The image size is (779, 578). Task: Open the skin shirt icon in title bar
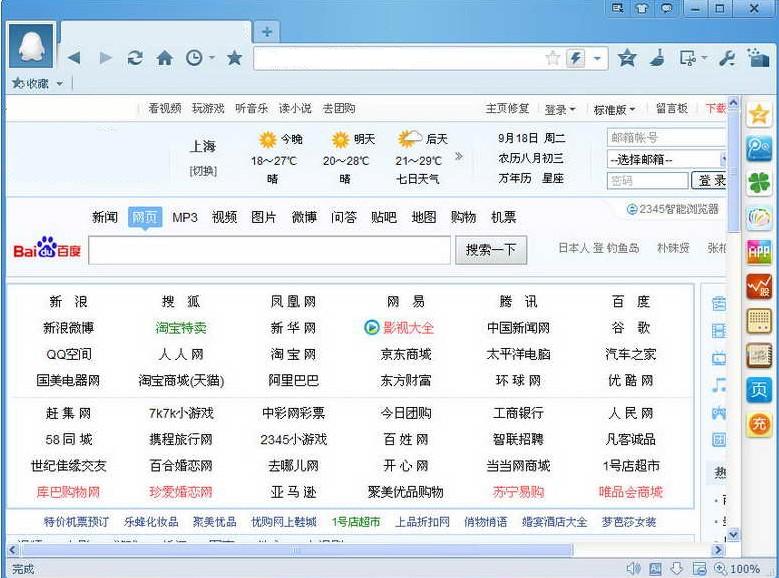click(642, 8)
